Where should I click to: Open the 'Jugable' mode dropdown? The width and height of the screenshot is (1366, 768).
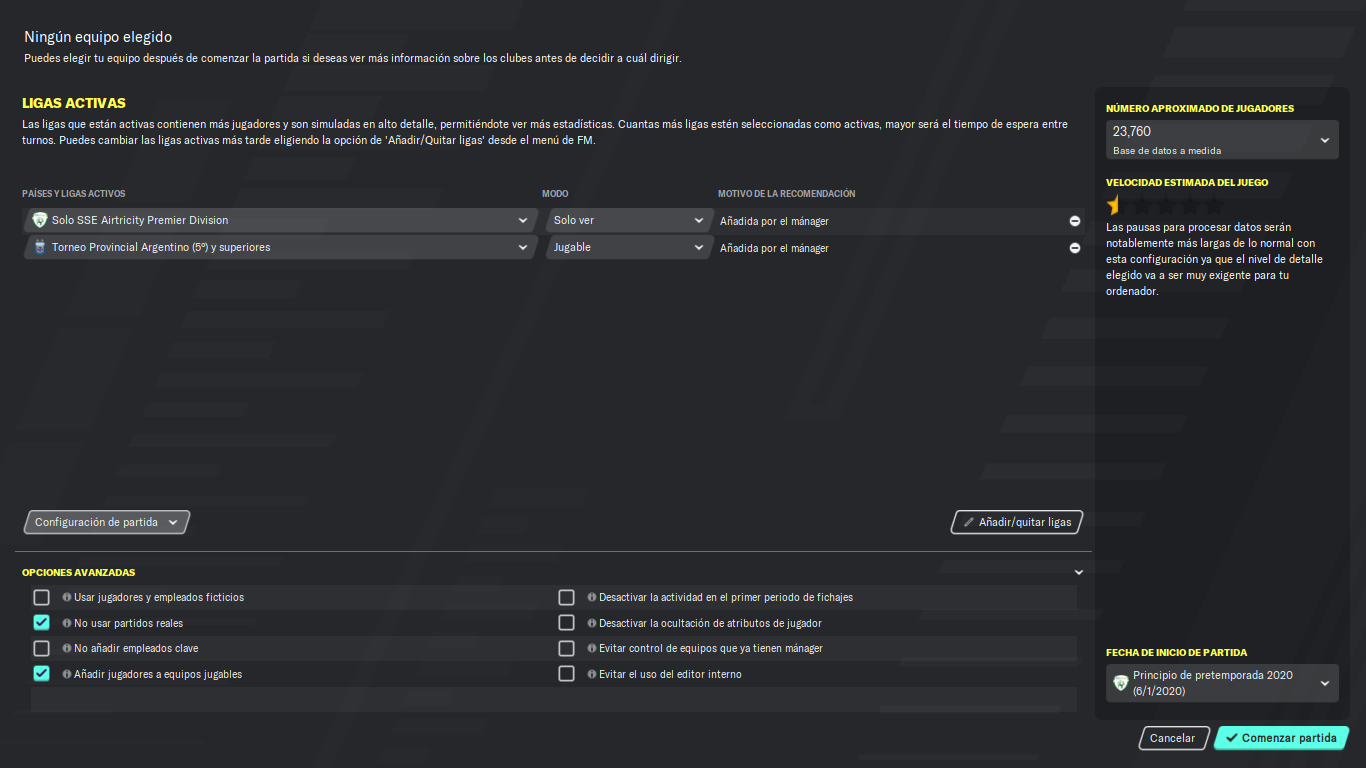[x=629, y=247]
